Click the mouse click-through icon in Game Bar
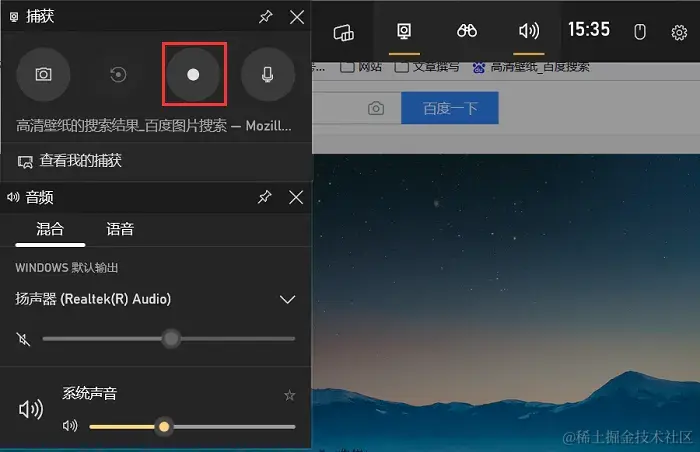Image resolution: width=700 pixels, height=452 pixels. coord(640,32)
